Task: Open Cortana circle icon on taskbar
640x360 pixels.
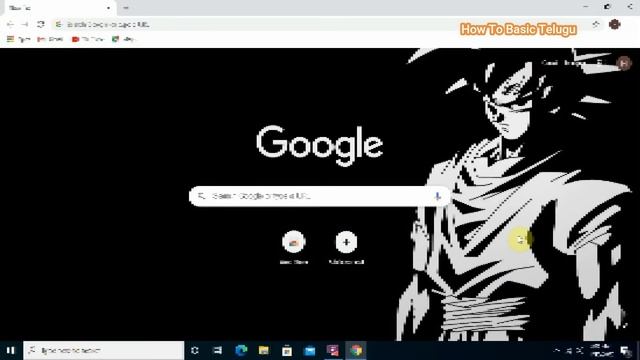Action: click(195, 350)
